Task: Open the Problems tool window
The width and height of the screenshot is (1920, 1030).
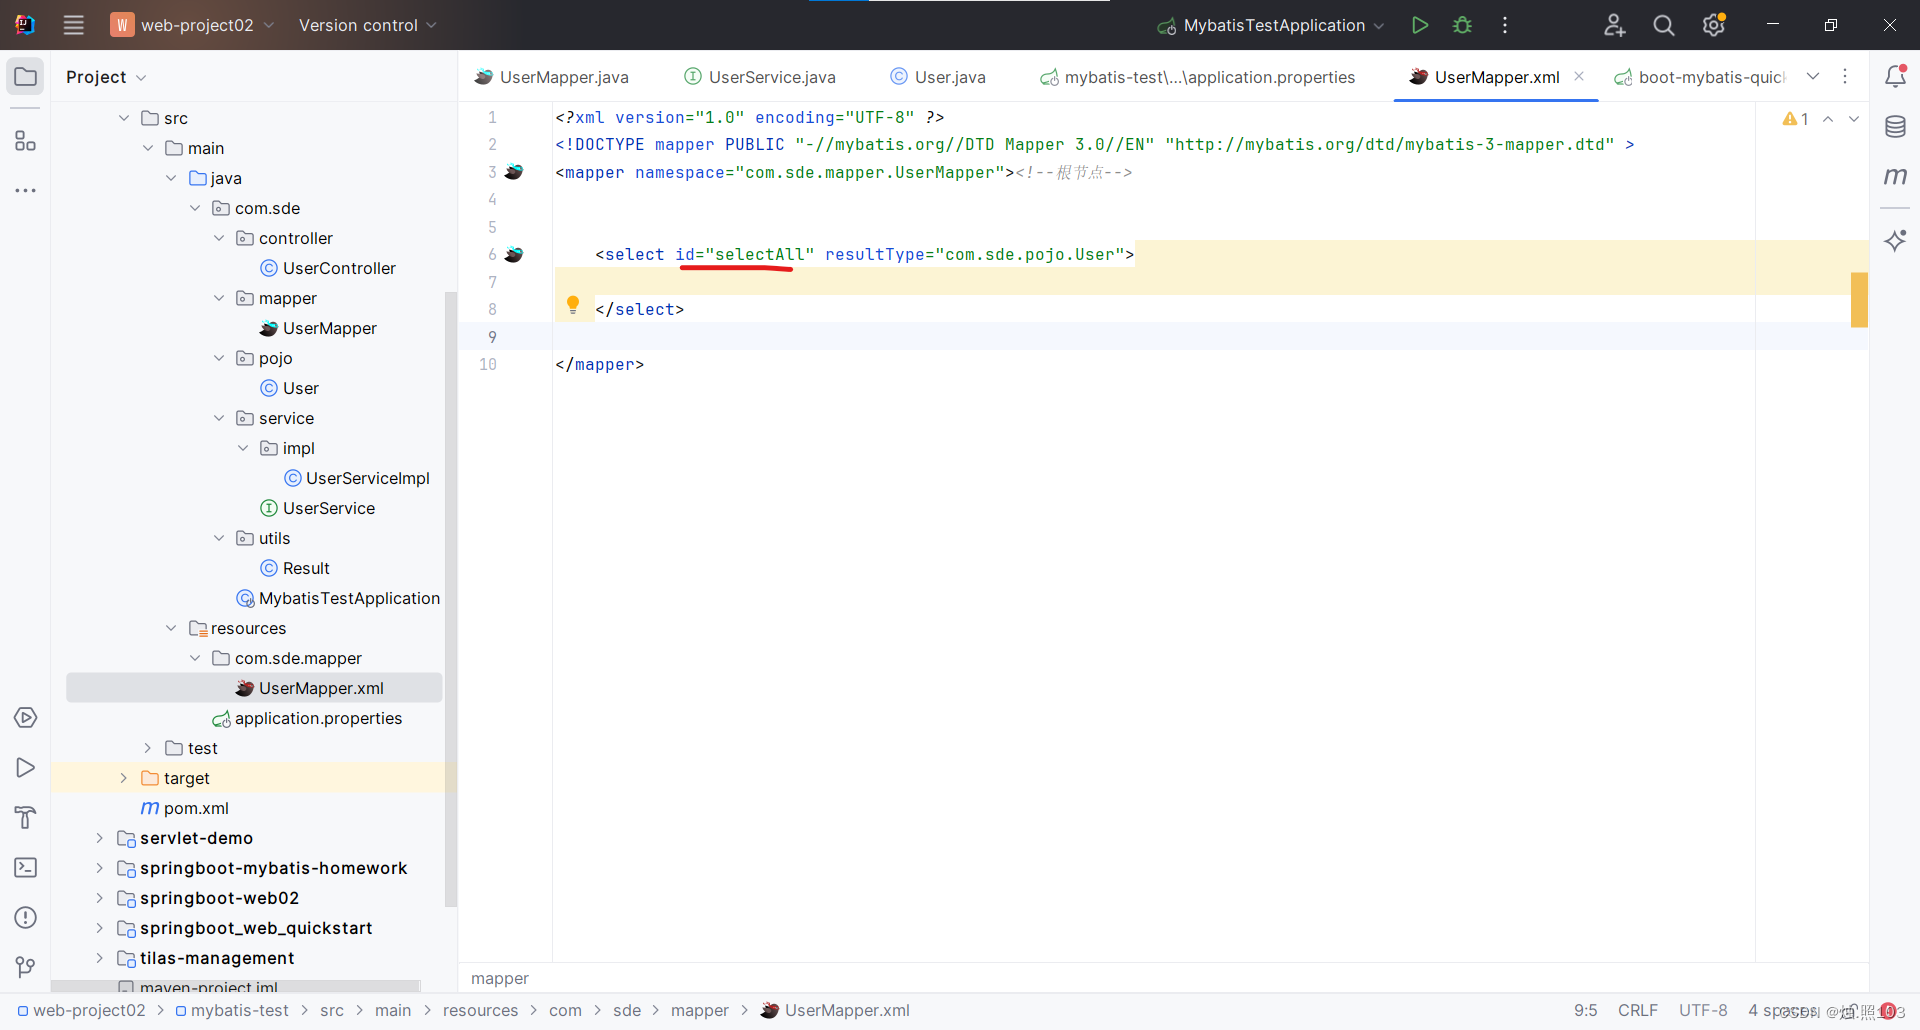Action: 25,917
